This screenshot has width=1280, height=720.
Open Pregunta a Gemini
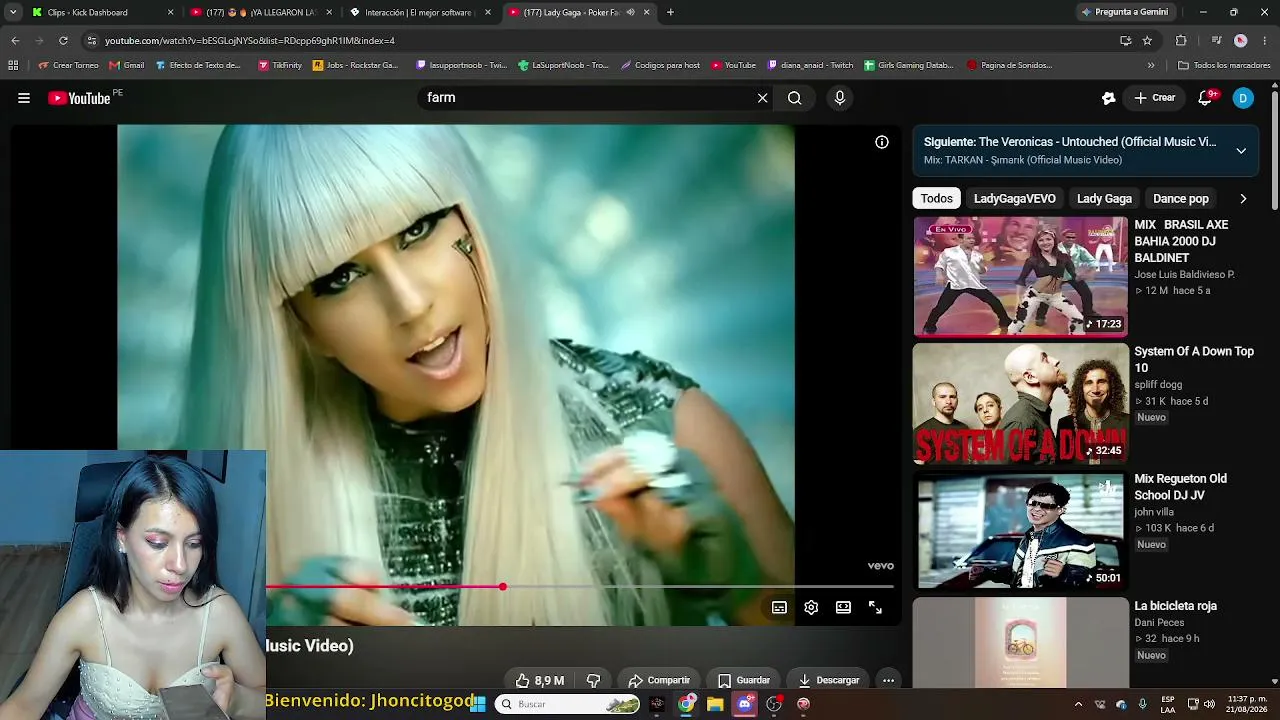1124,12
